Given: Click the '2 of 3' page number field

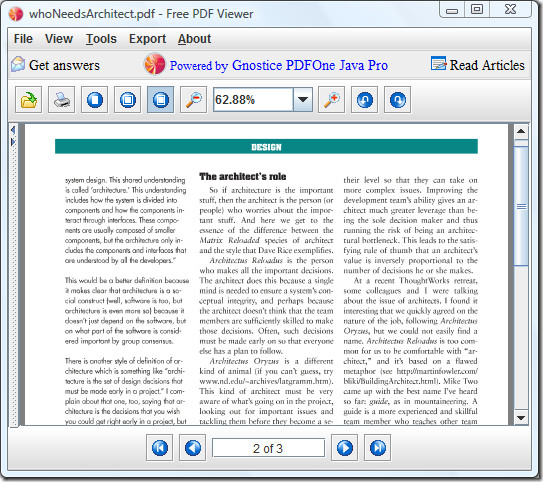Looking at the screenshot, I should [268, 448].
